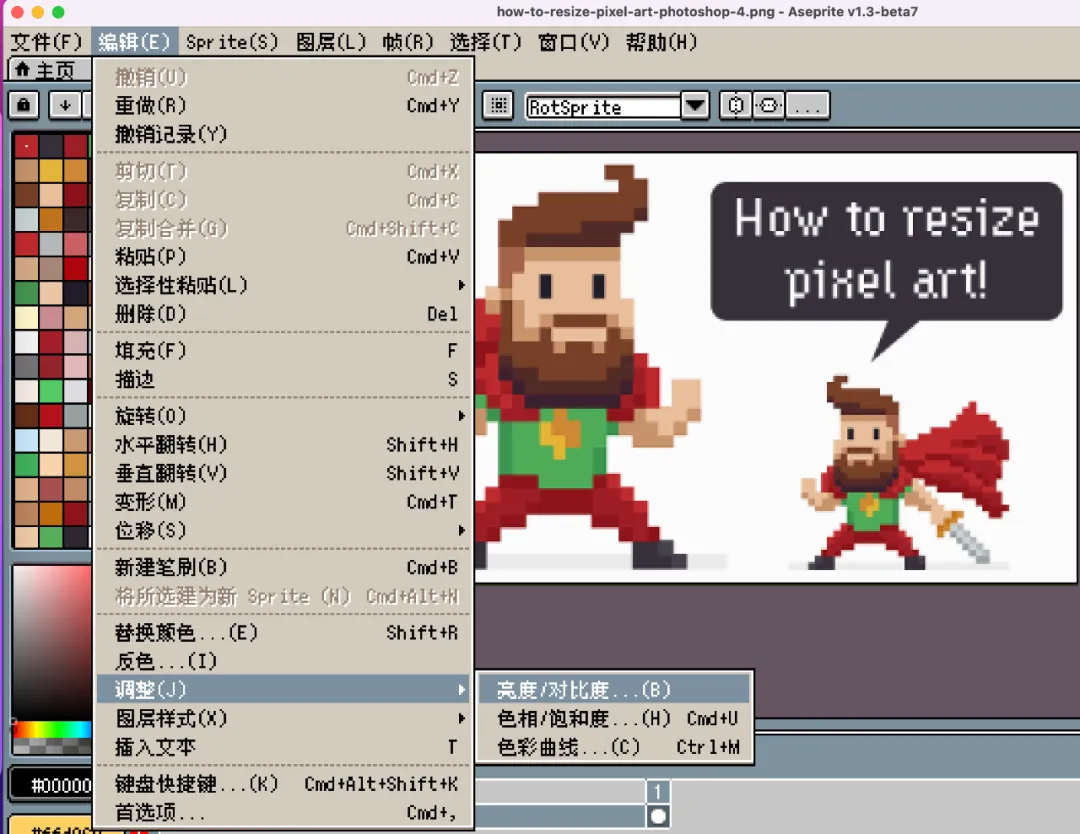Screen dimensions: 1080x834
Task: Open 首选项... preferences
Action: [x=283, y=813]
